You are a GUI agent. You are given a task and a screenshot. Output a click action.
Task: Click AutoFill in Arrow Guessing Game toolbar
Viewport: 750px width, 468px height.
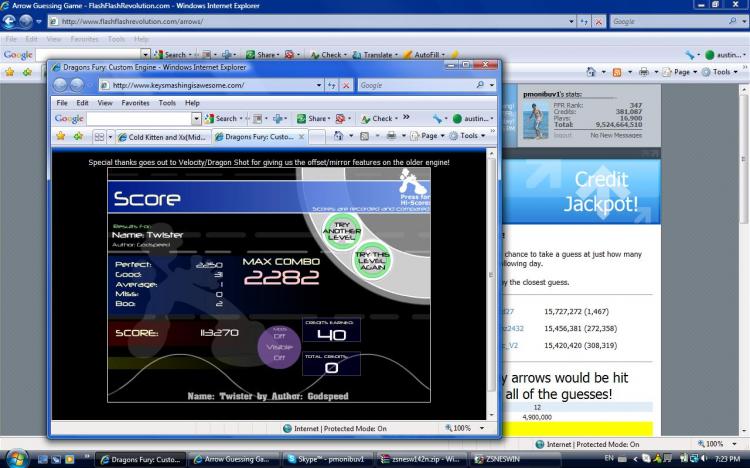(424, 55)
